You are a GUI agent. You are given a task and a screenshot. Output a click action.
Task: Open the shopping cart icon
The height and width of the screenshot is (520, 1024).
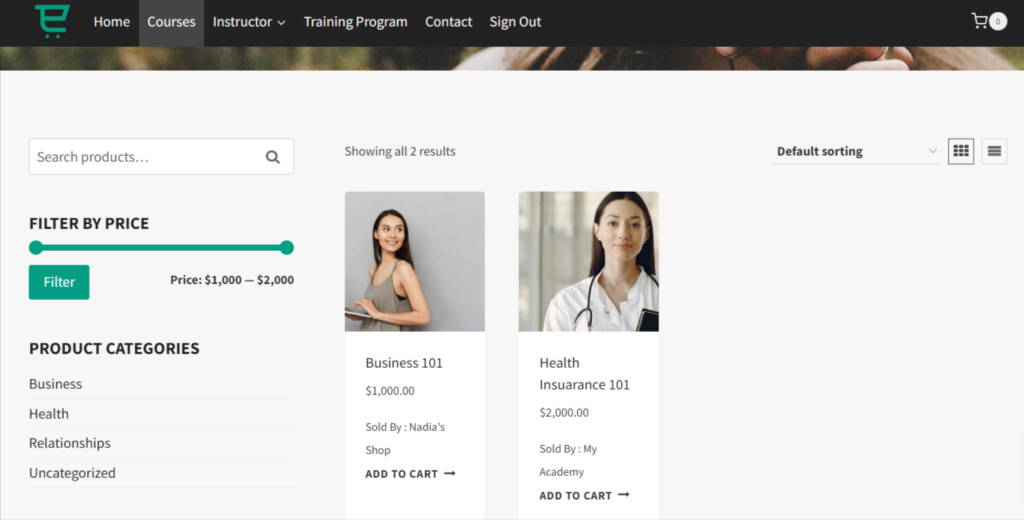click(979, 21)
